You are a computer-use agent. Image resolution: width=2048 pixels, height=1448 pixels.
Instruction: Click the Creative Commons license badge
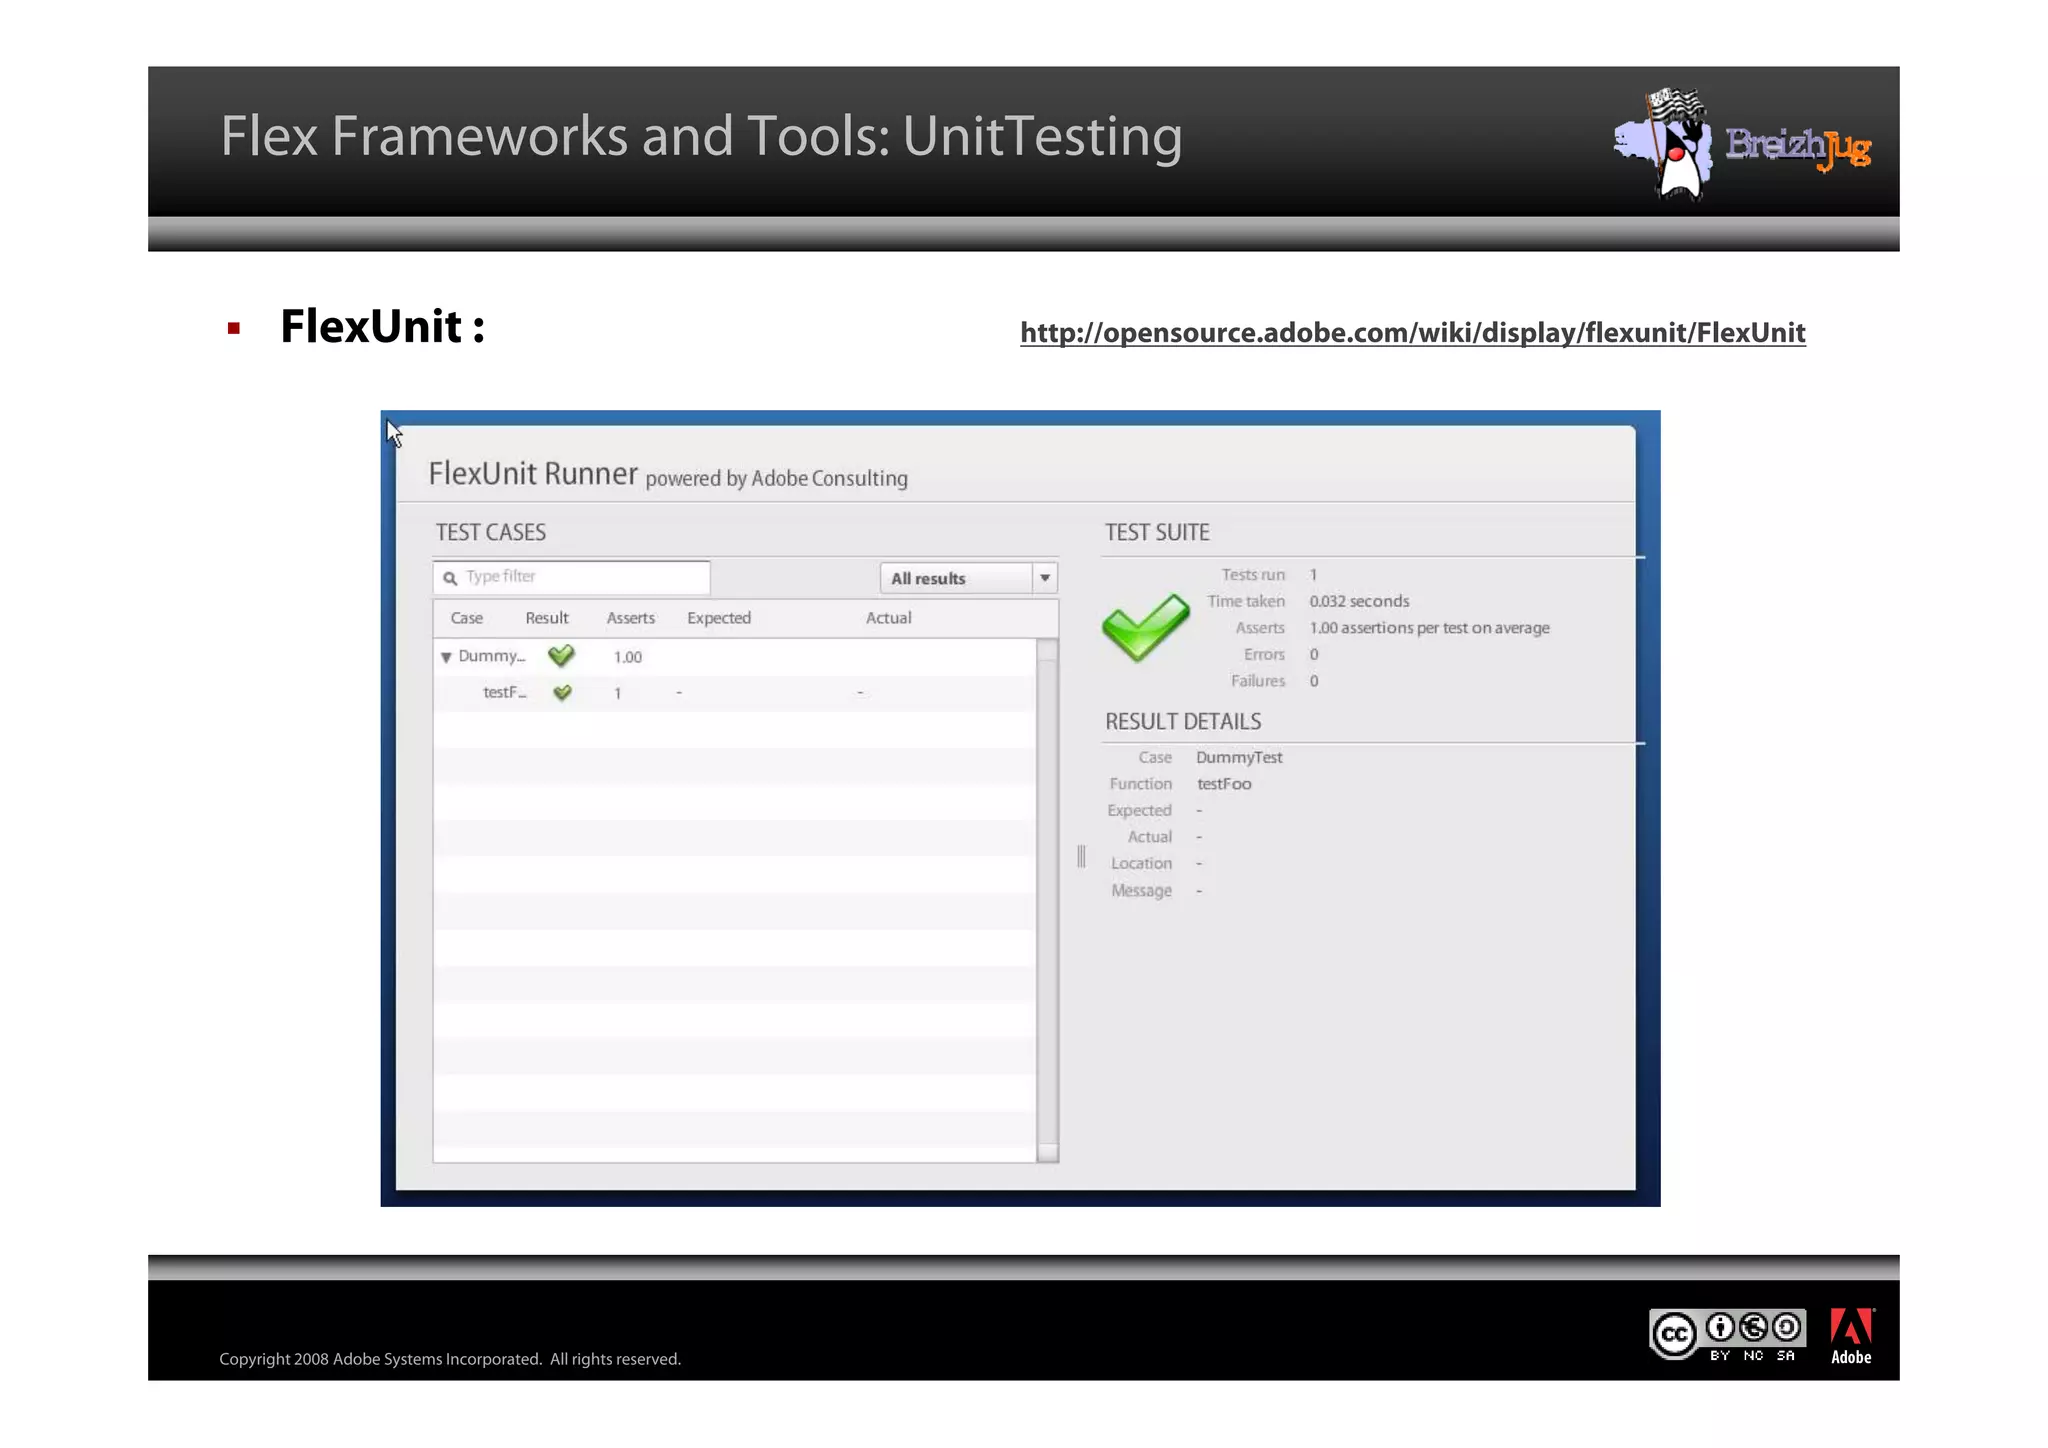coord(1726,1335)
